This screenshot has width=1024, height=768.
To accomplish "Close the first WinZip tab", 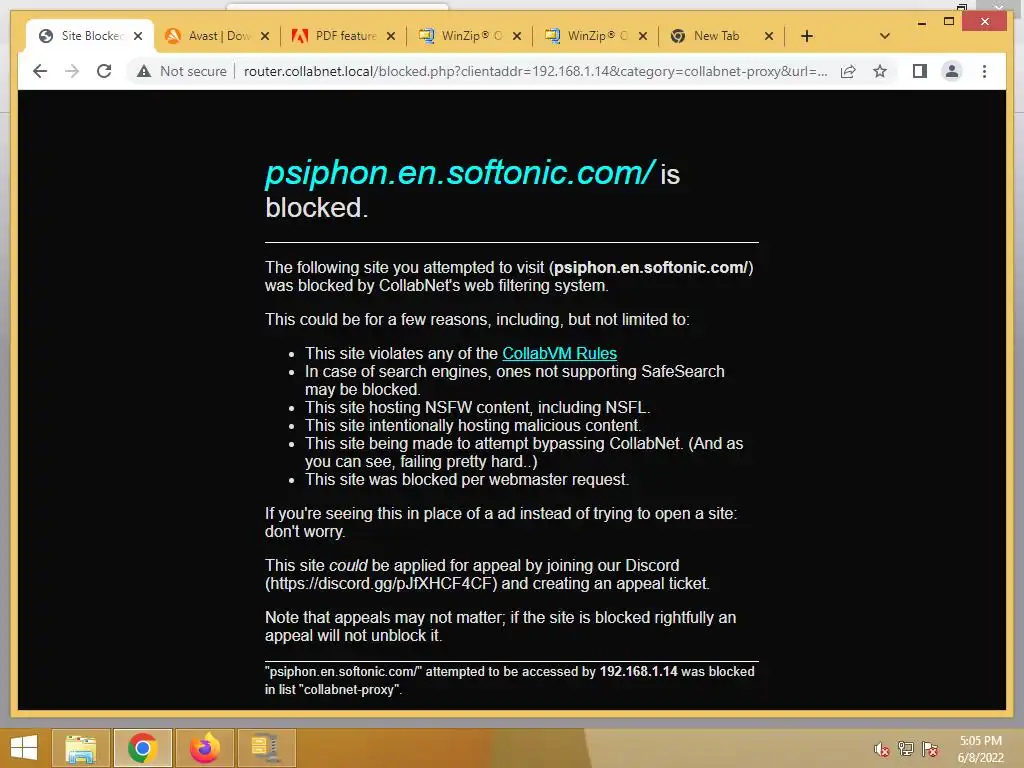I will point(517,36).
